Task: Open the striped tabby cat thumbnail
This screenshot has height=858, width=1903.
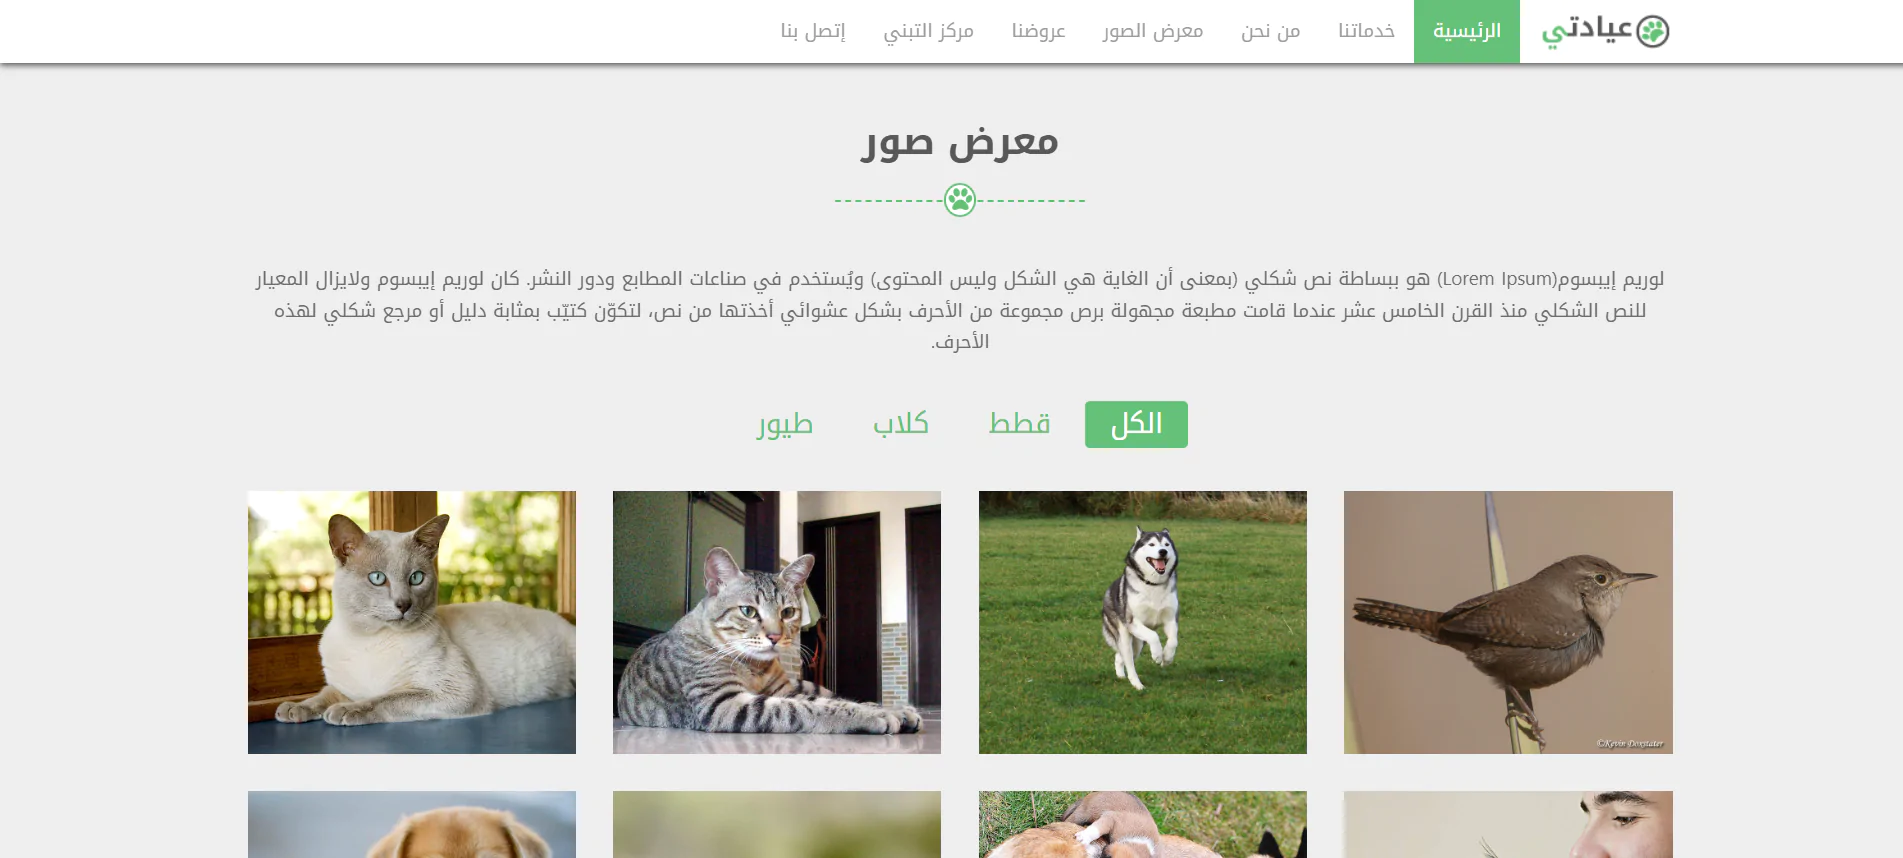Action: (x=777, y=622)
